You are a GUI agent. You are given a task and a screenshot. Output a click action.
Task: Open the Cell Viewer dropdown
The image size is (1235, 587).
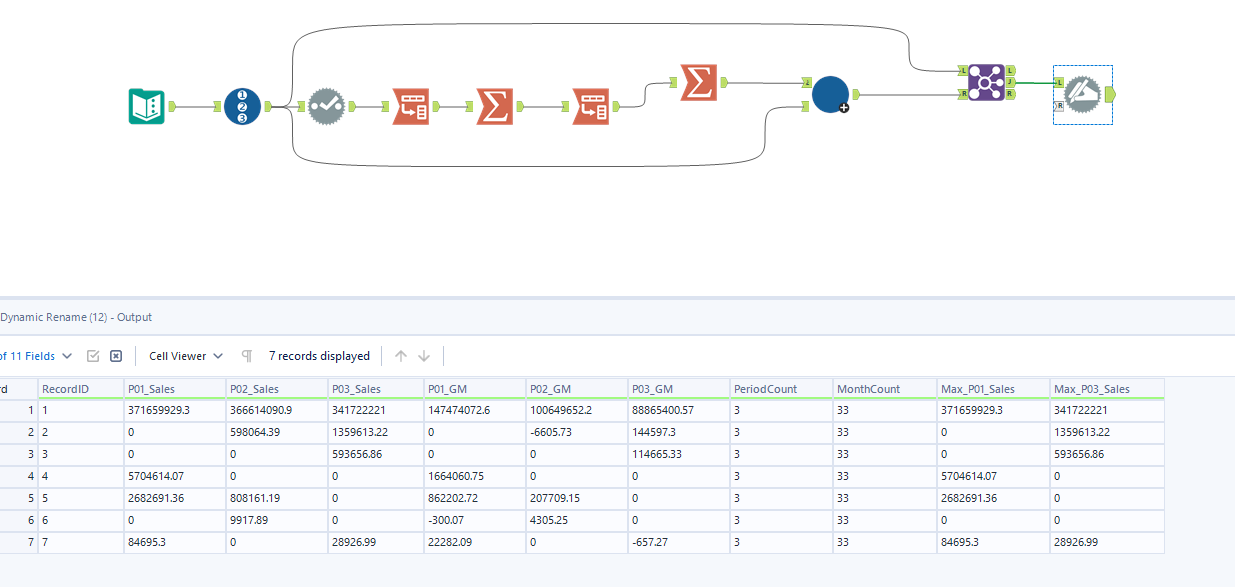(186, 356)
